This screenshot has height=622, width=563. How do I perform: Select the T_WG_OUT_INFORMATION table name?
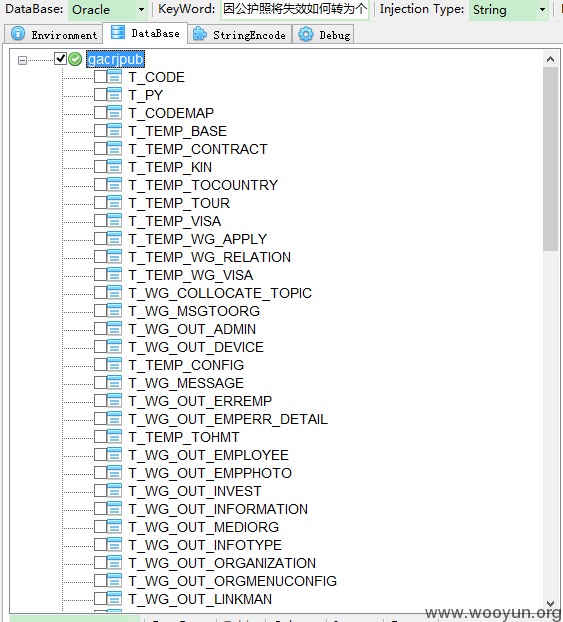click(218, 509)
